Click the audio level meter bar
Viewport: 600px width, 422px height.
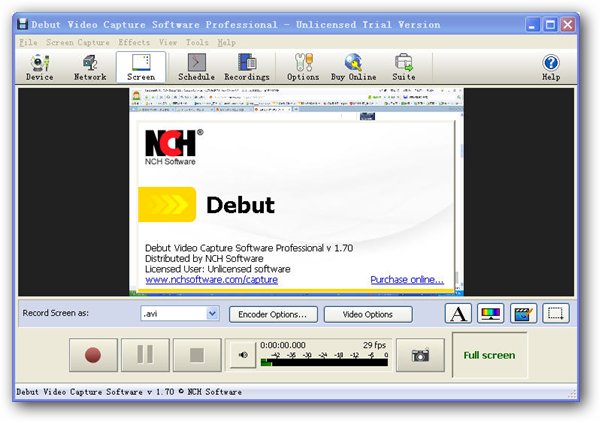[x=324, y=362]
